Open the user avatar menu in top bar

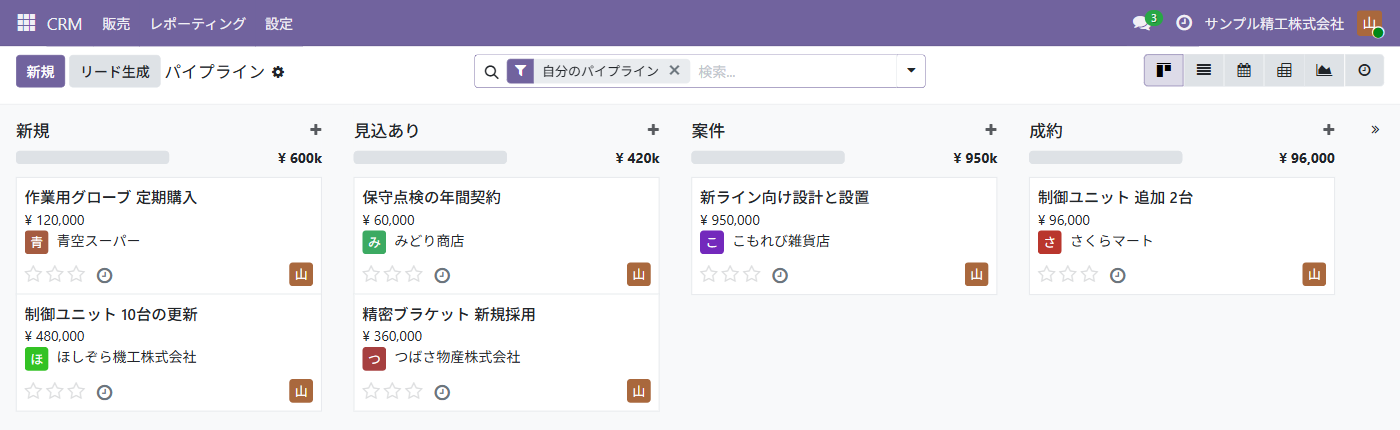click(1369, 23)
